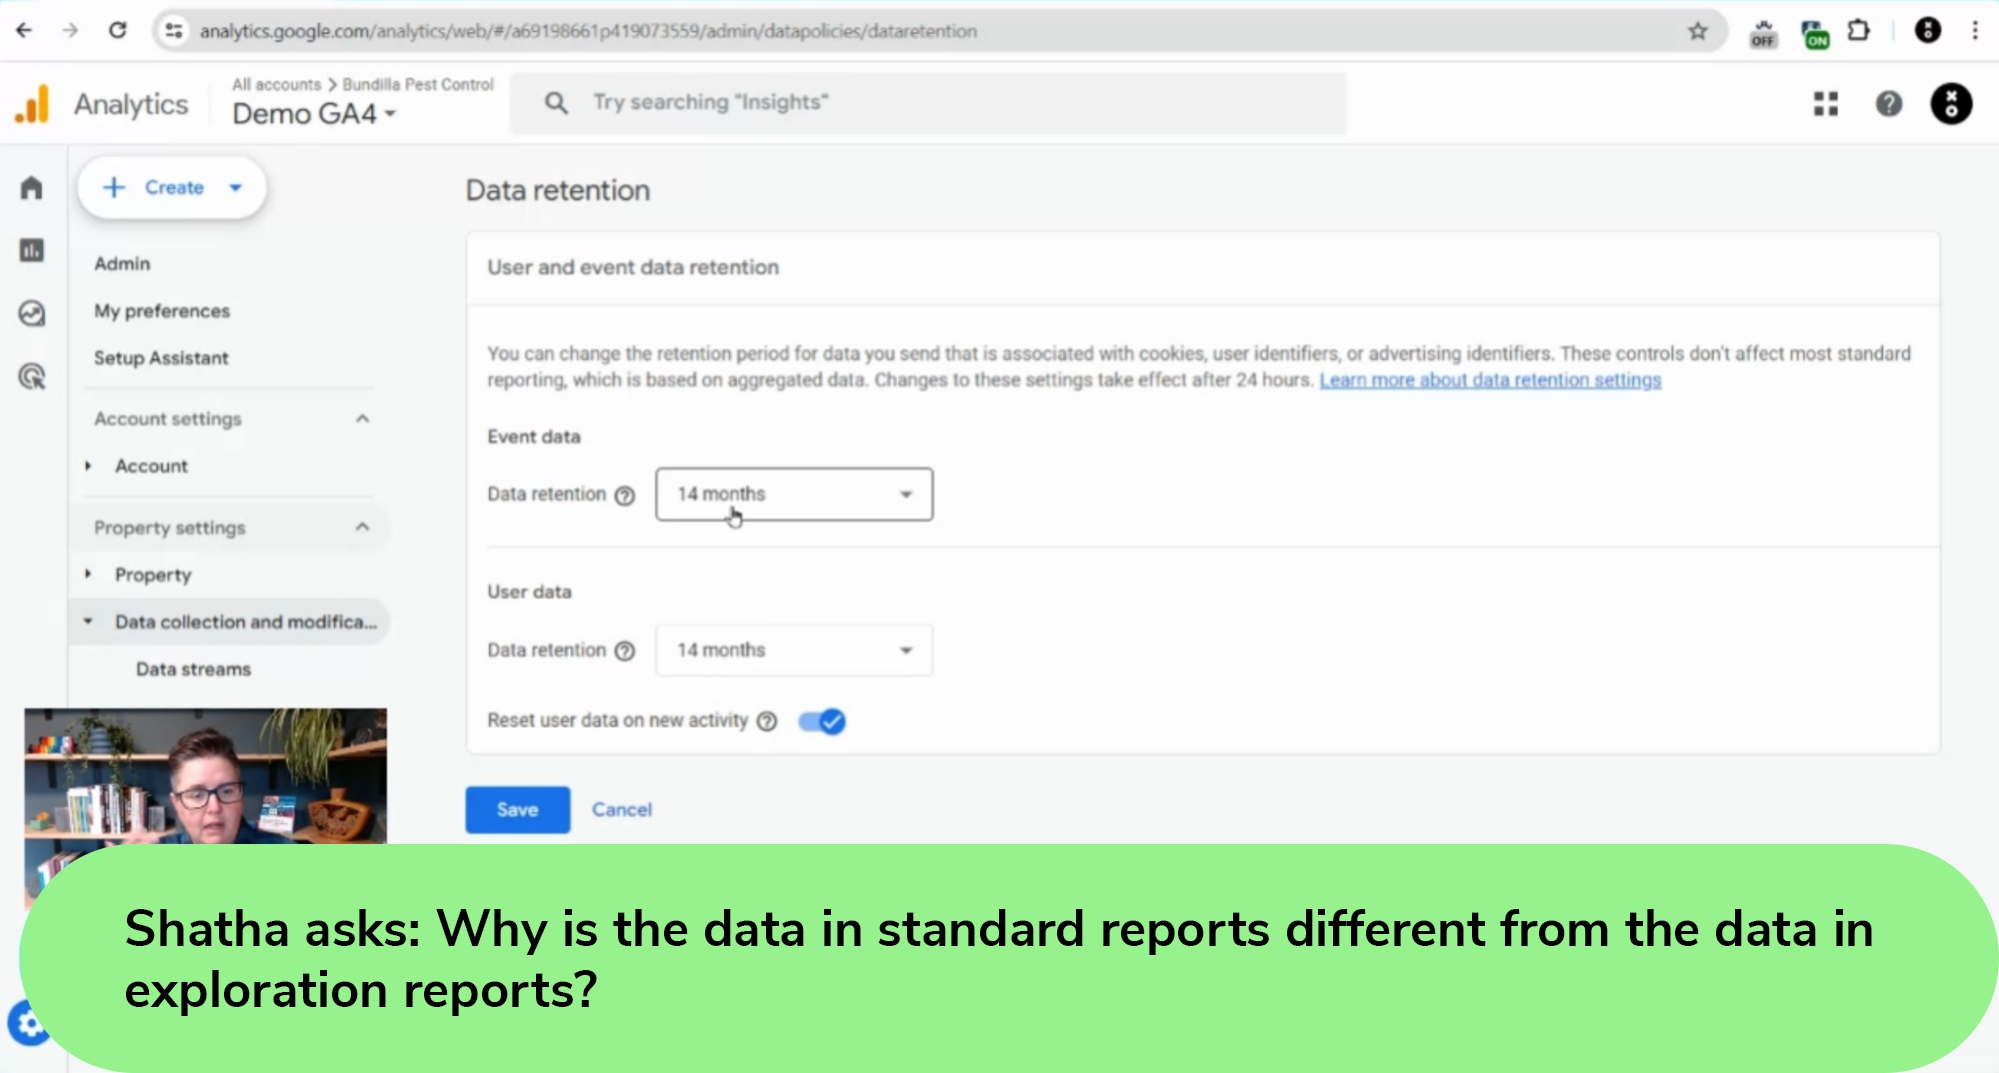Screen dimensions: 1999x1073
Task: Show help for User data retention
Action: click(624, 652)
